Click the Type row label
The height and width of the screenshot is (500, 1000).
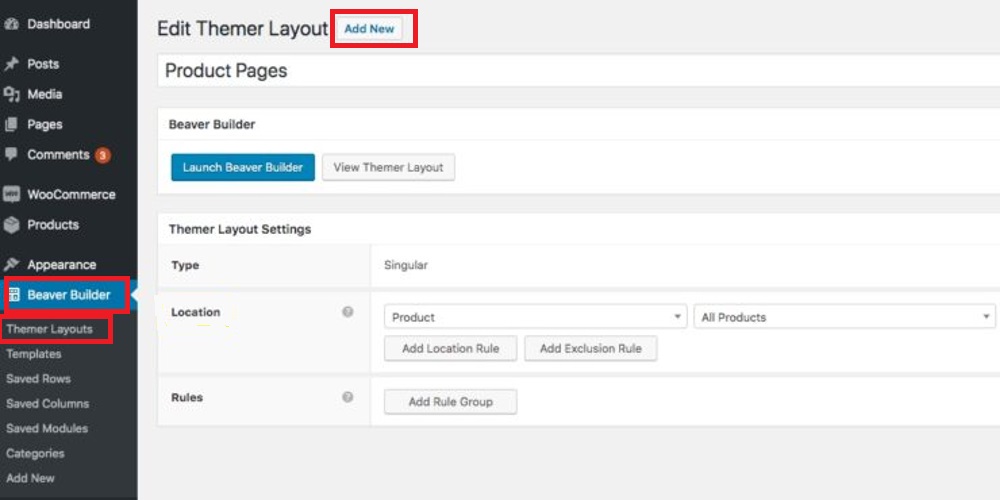(185, 265)
